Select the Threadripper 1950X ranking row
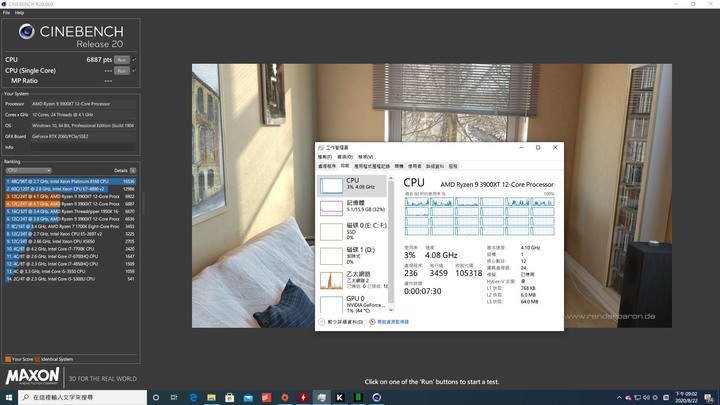 pos(71,211)
